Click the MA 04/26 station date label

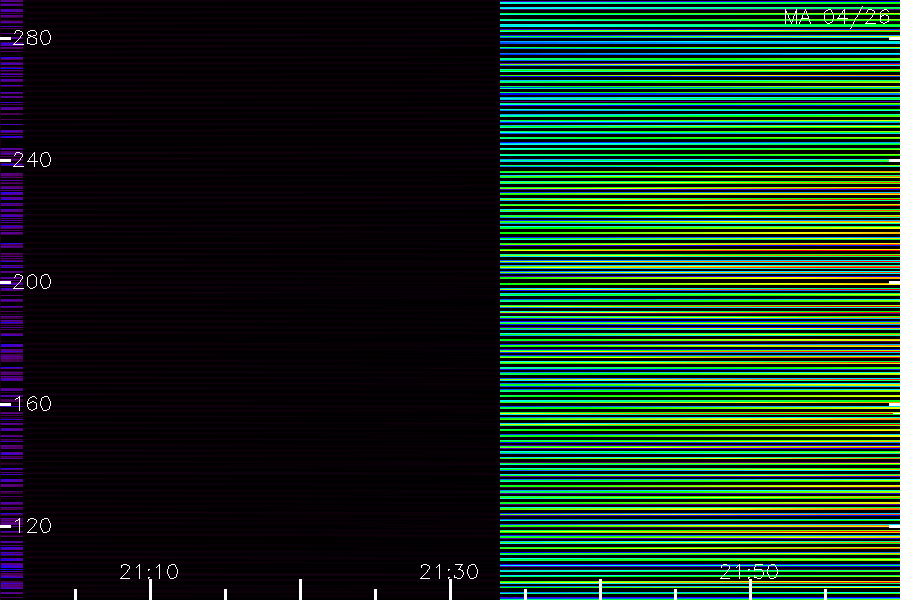[837, 17]
